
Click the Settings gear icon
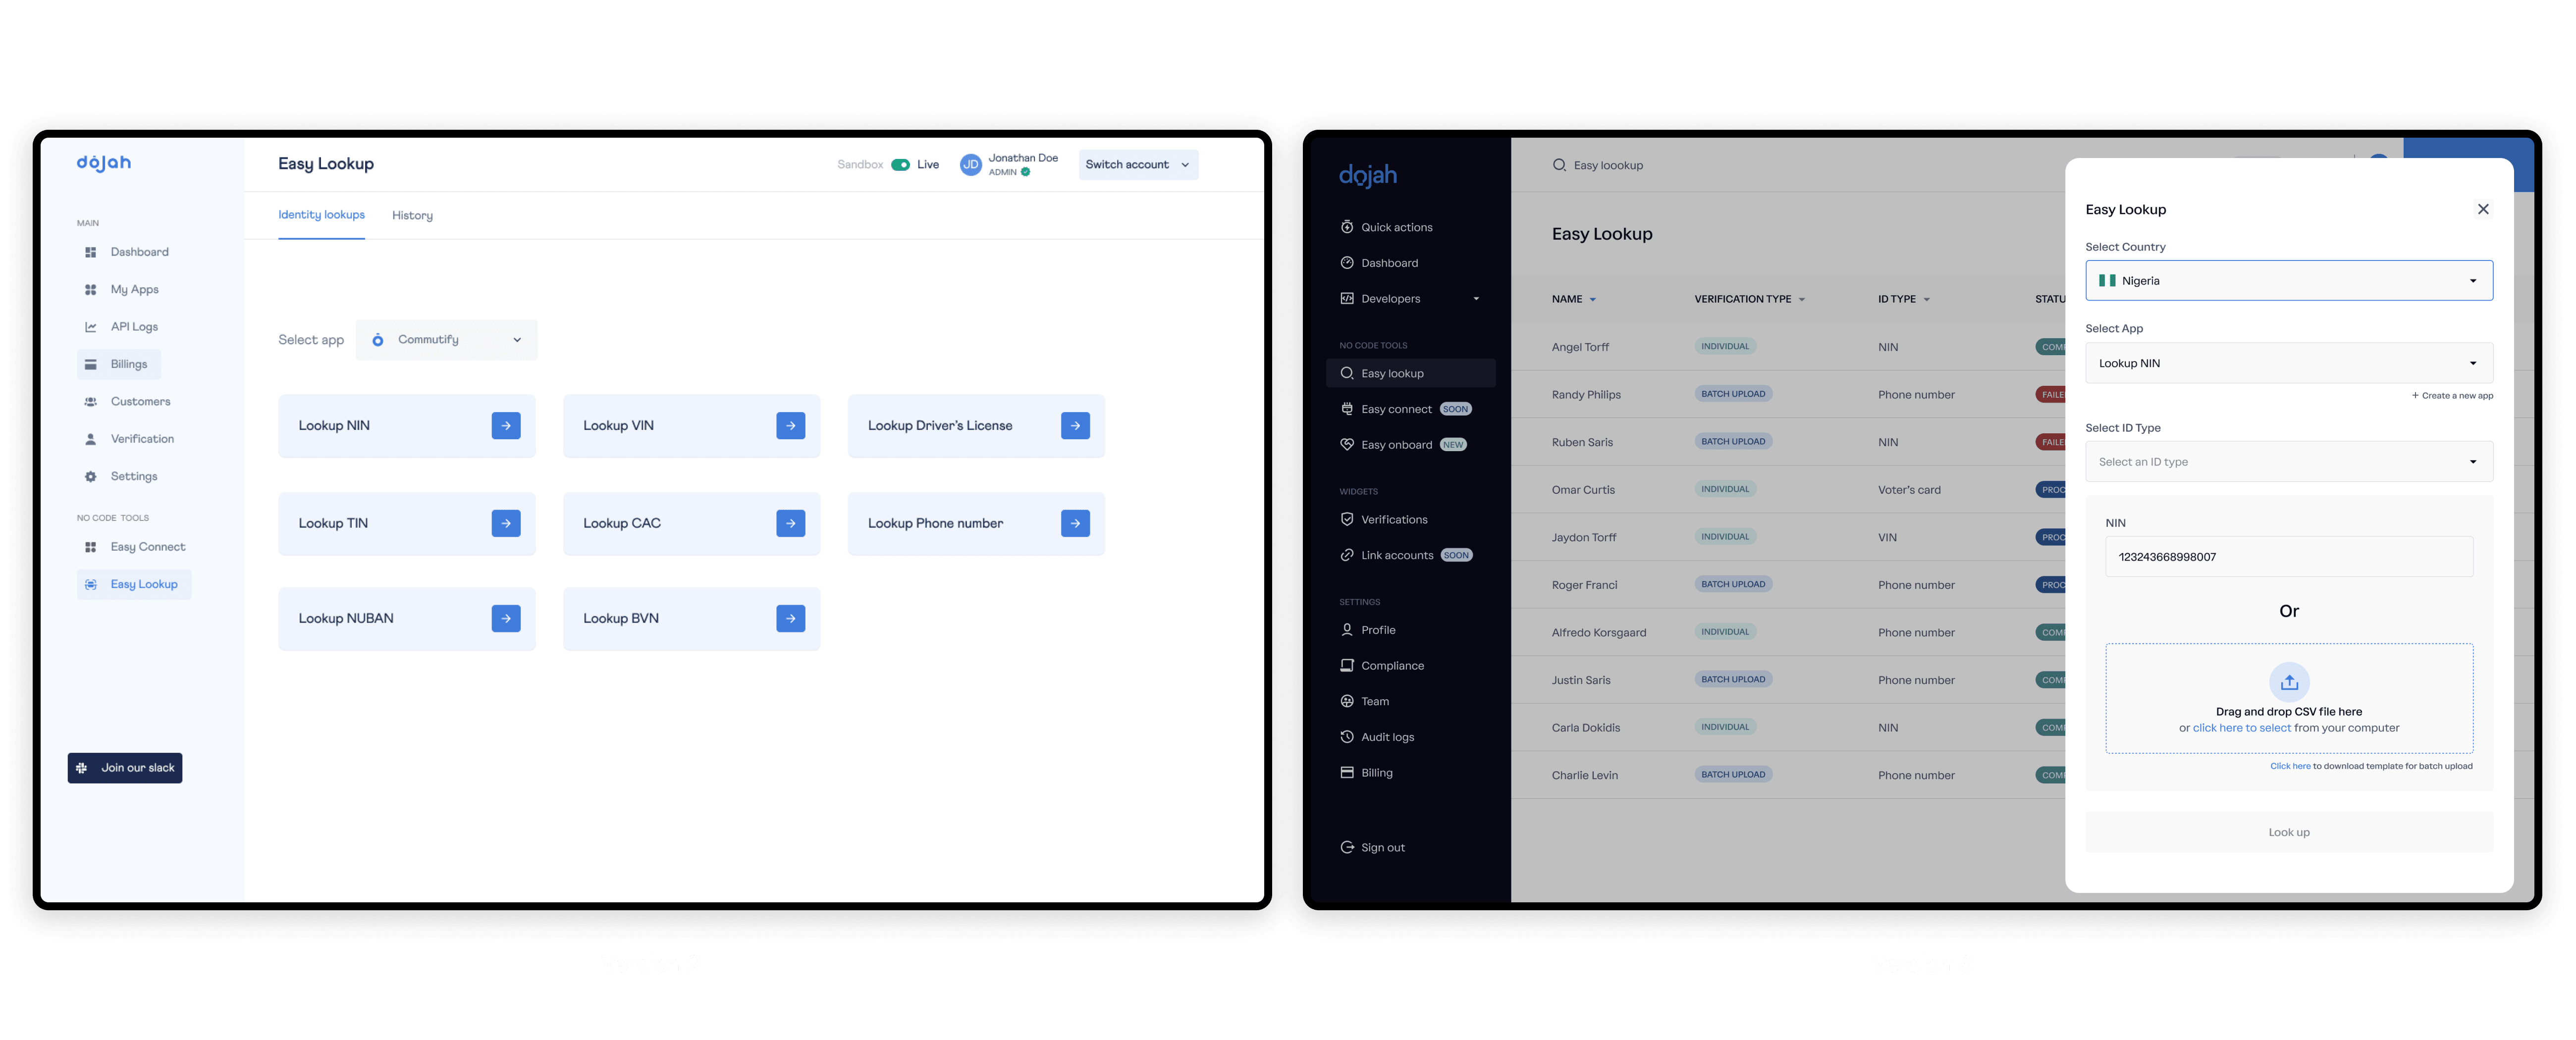click(x=91, y=477)
